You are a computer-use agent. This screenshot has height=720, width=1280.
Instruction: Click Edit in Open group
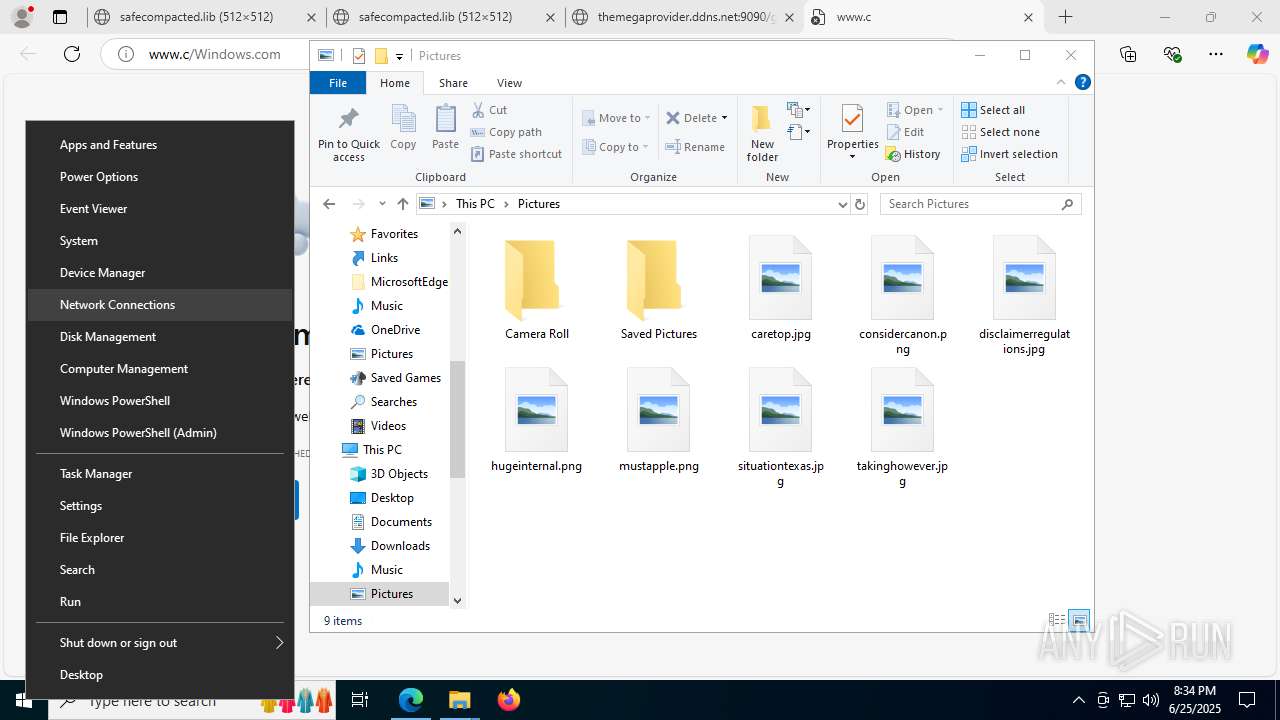pyautogui.click(x=905, y=132)
